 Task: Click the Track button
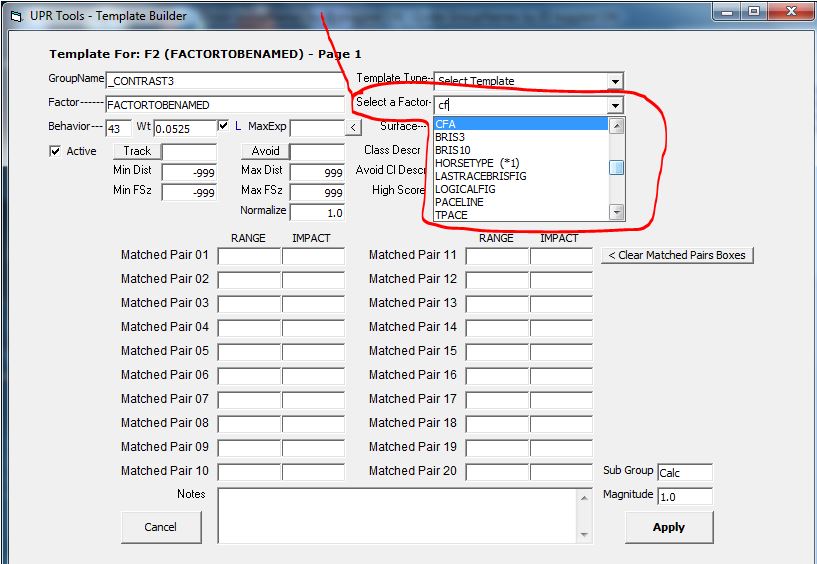point(137,151)
